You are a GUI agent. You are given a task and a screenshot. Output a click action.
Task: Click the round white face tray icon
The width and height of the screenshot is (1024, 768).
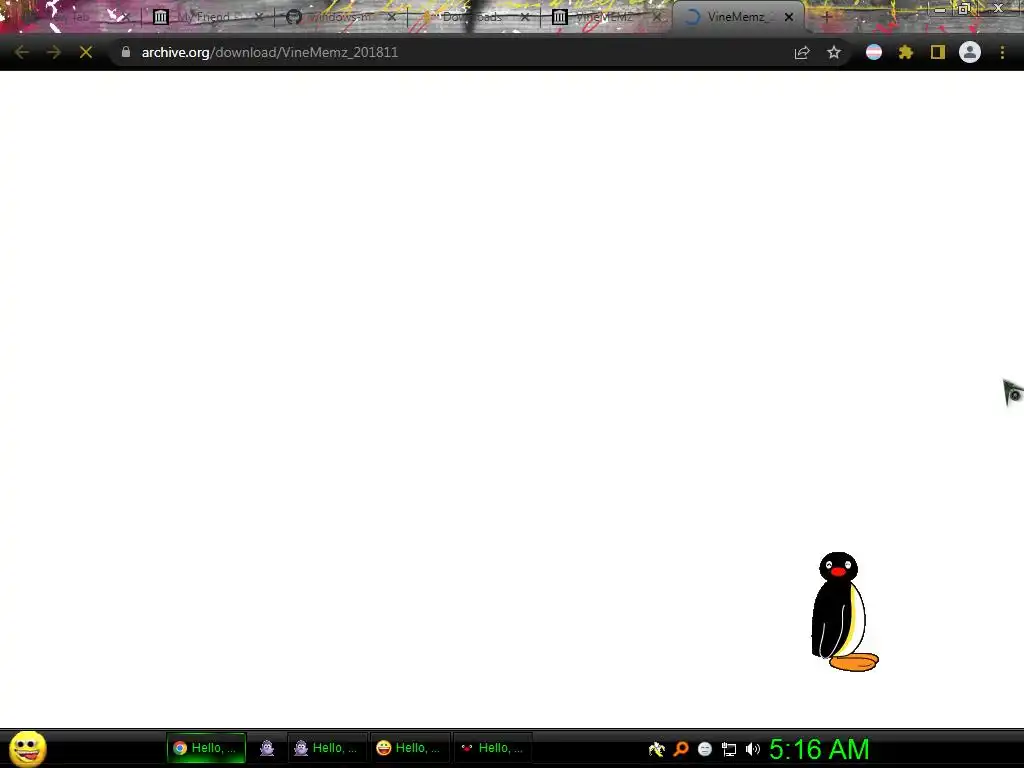(x=705, y=749)
